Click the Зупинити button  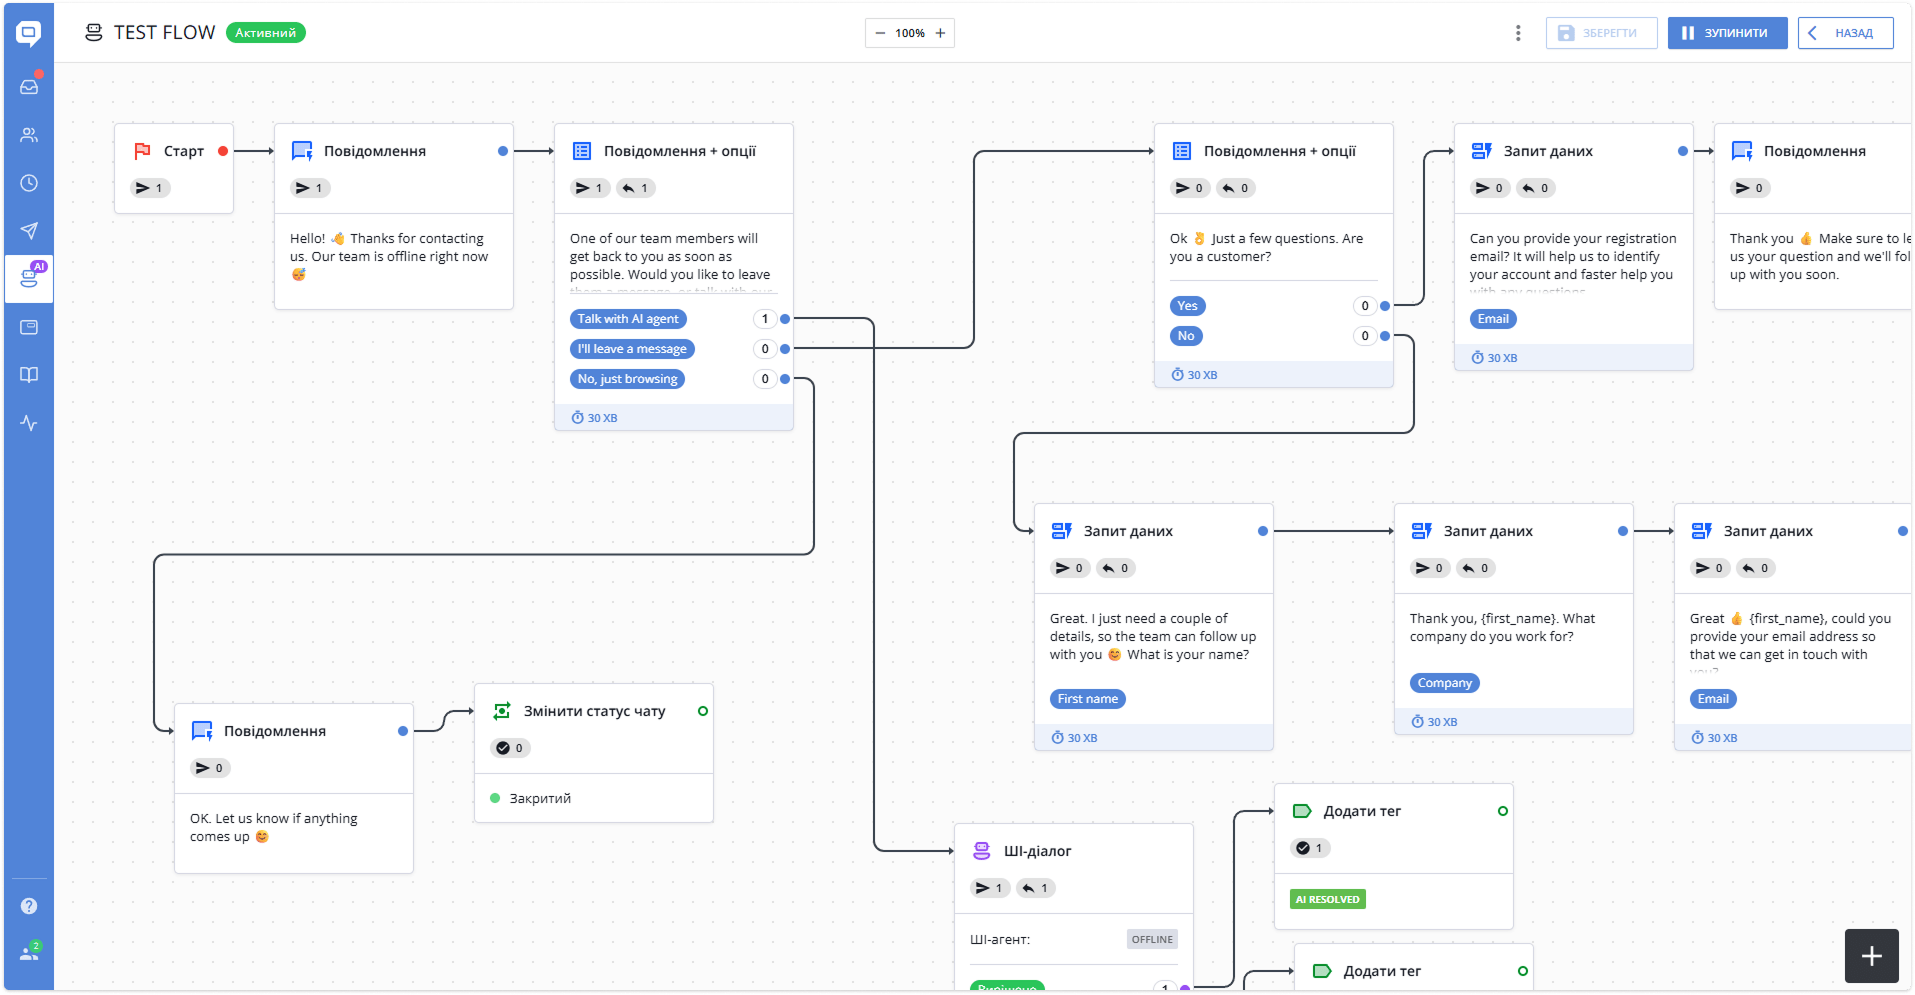pyautogui.click(x=1727, y=33)
